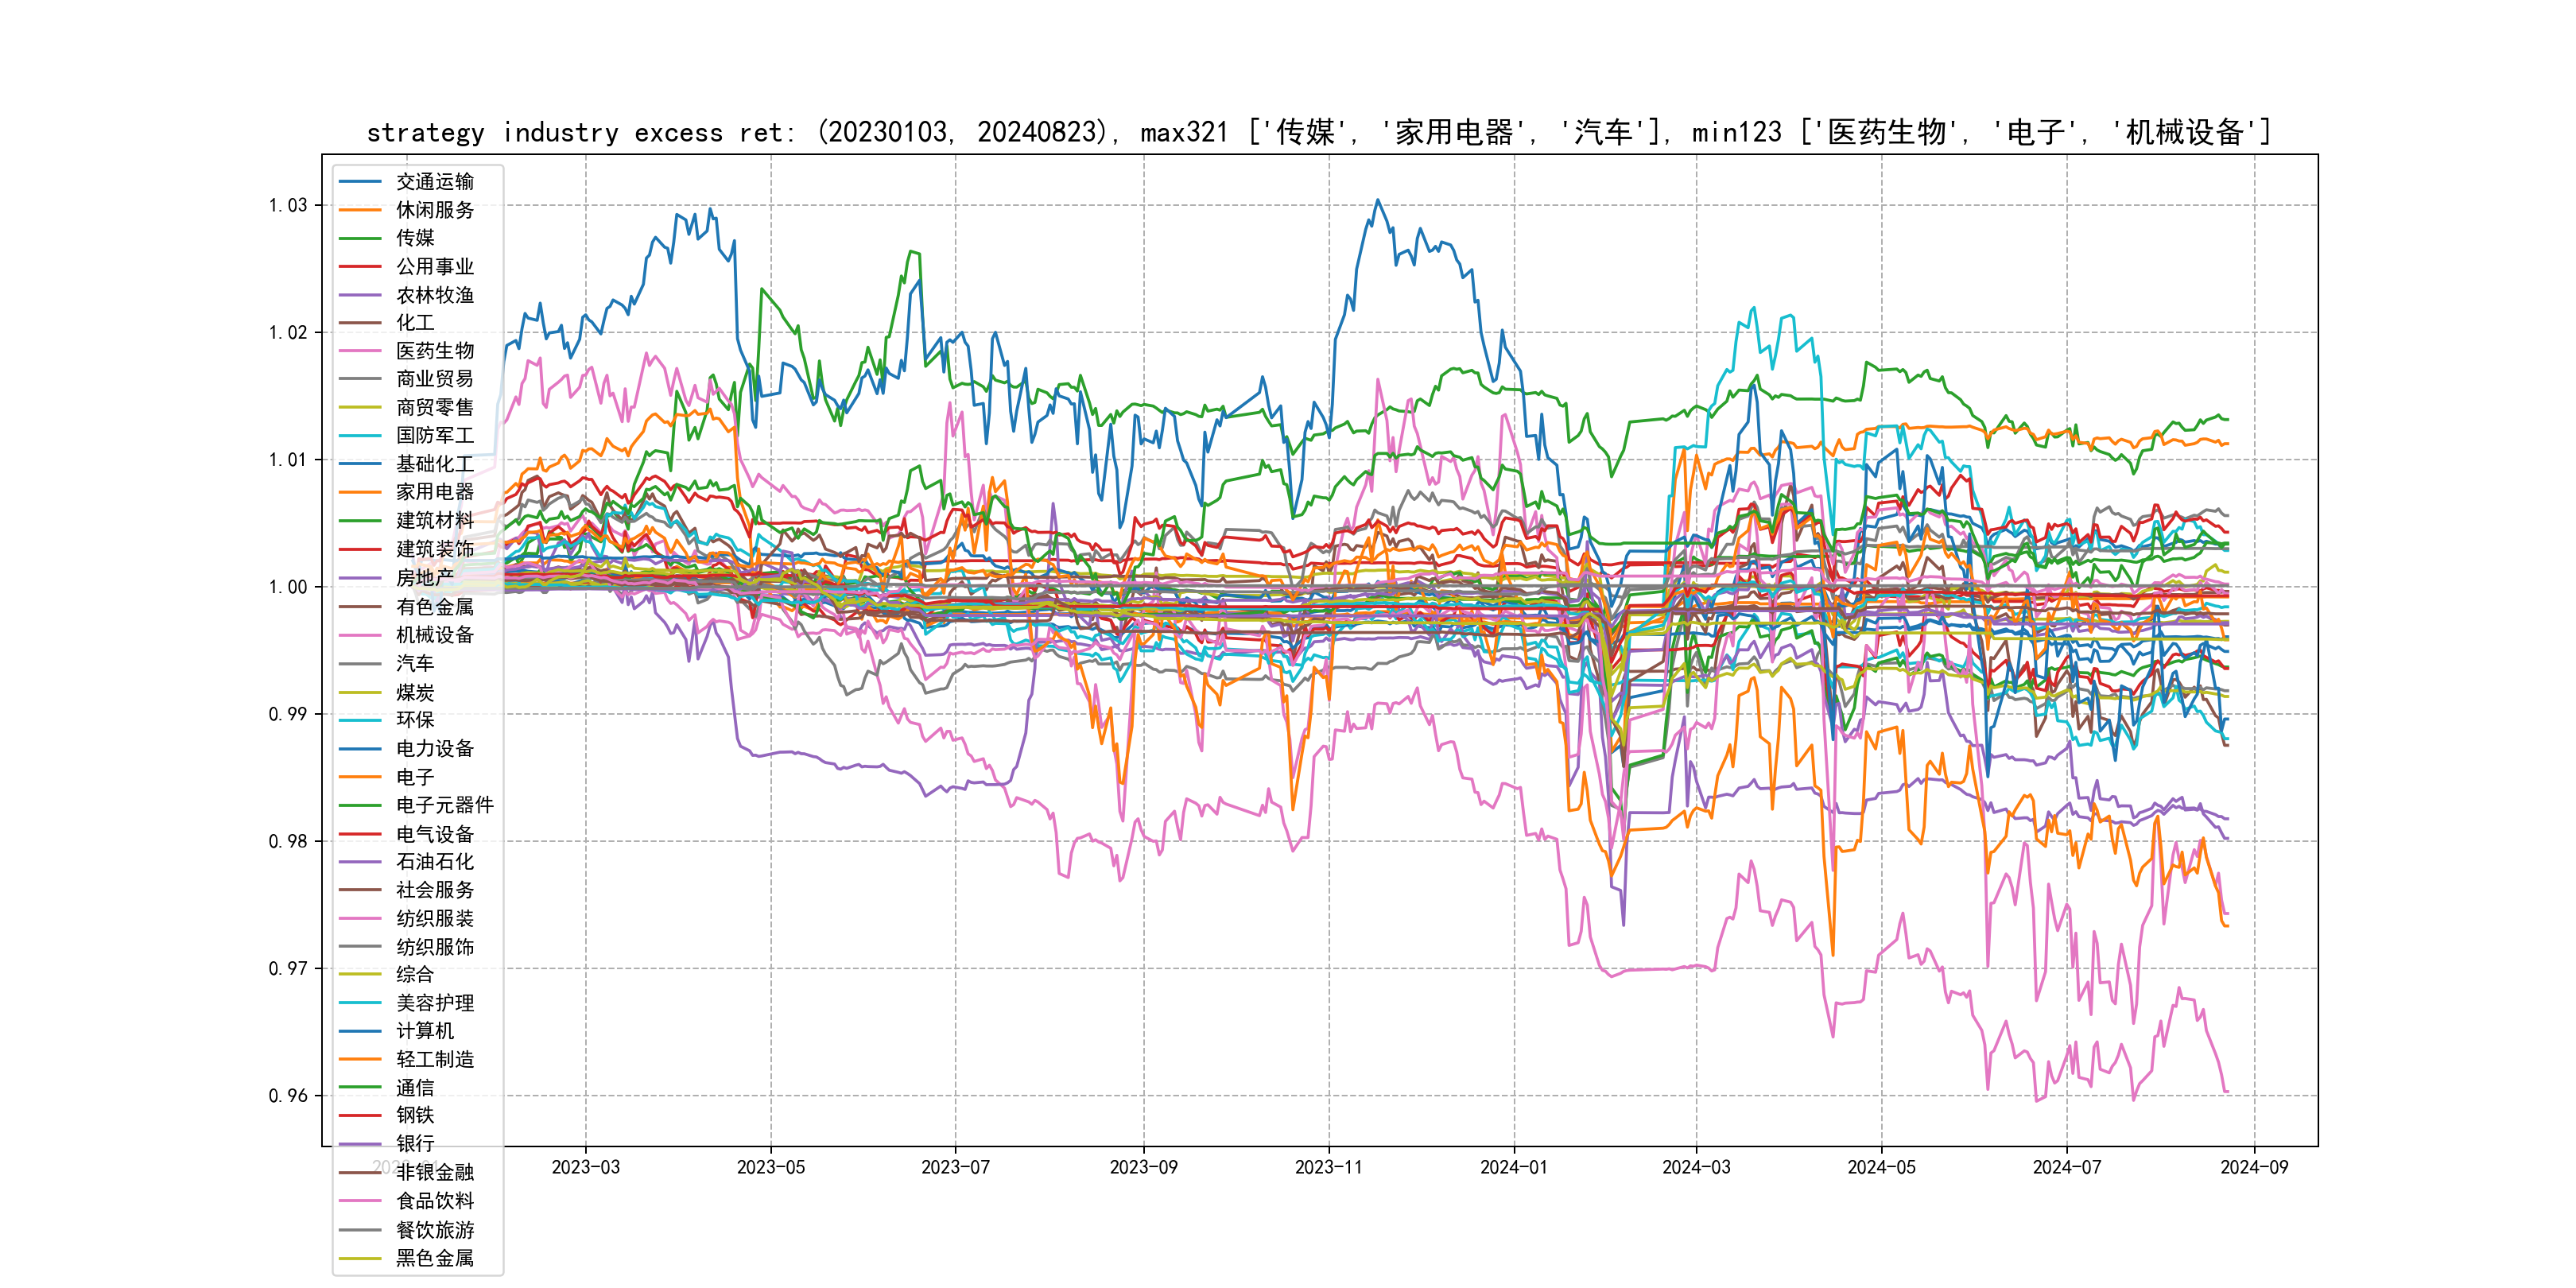Click the 2024-09 x-axis tick label

click(x=2253, y=1167)
